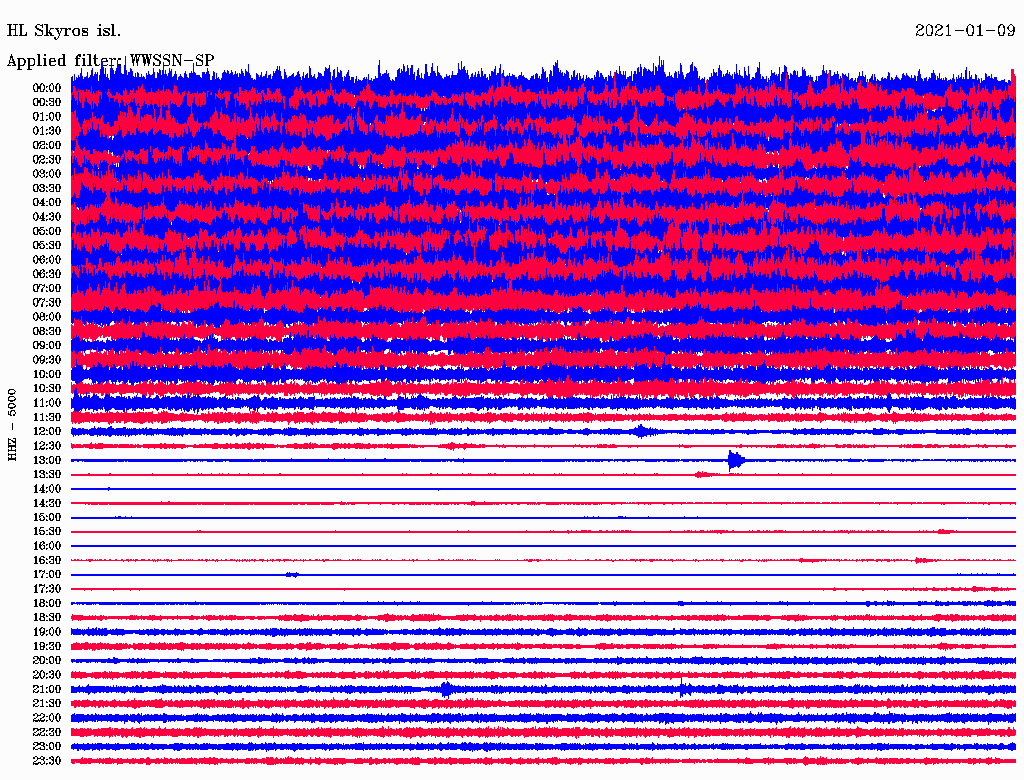Select the 23:30 time row label
The image size is (1024, 780).
click(47, 760)
